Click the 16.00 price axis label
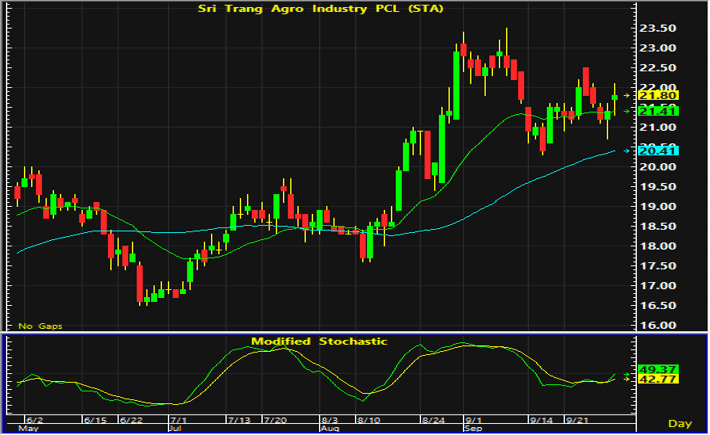 pos(657,325)
